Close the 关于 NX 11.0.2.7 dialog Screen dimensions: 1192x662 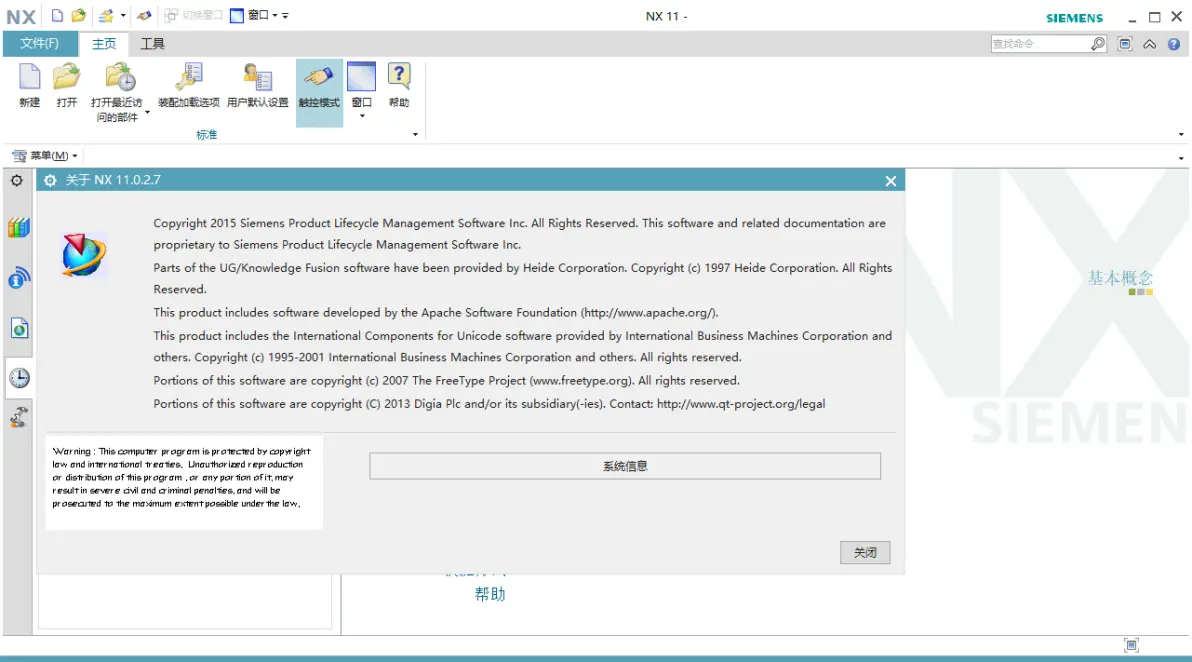(x=891, y=181)
